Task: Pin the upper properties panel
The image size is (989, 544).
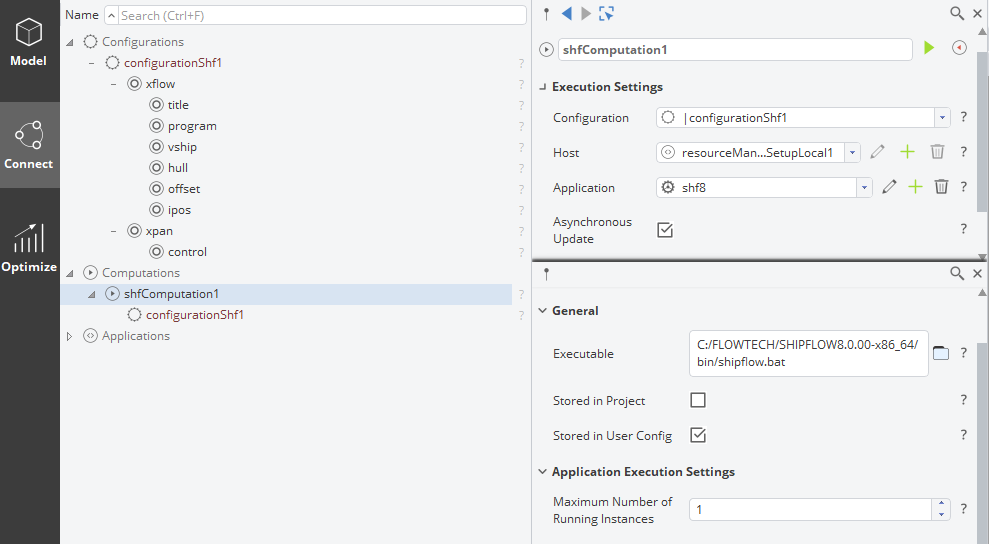Action: pyautogui.click(x=546, y=13)
